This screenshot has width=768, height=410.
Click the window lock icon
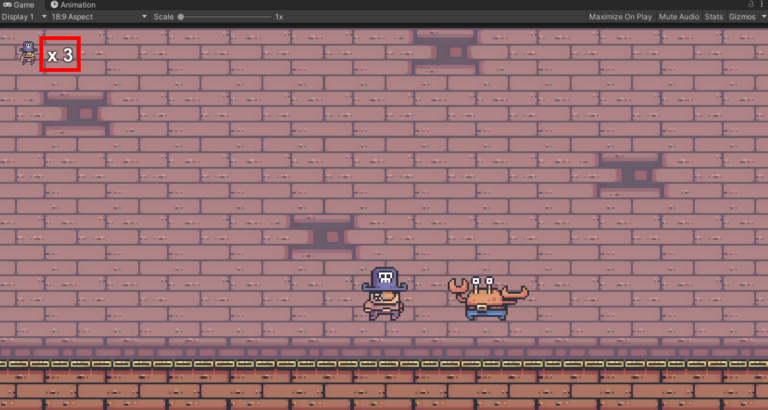(x=751, y=4)
